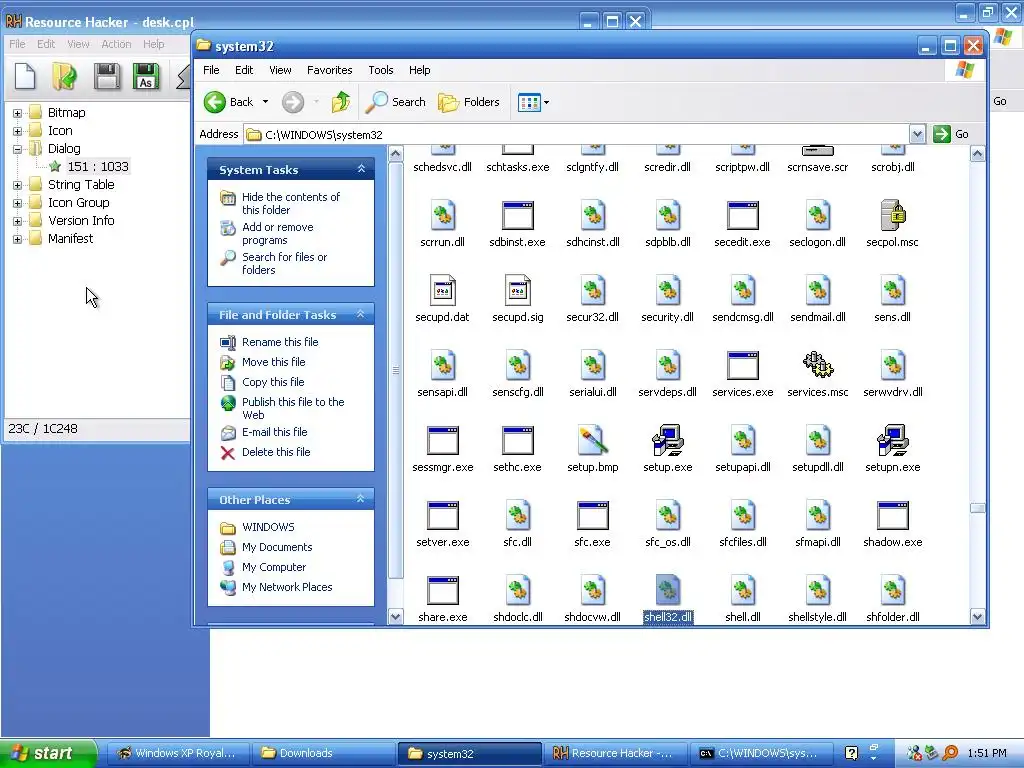Viewport: 1024px width, 768px height.
Task: Open the File menu in system32 window
Action: (x=211, y=70)
